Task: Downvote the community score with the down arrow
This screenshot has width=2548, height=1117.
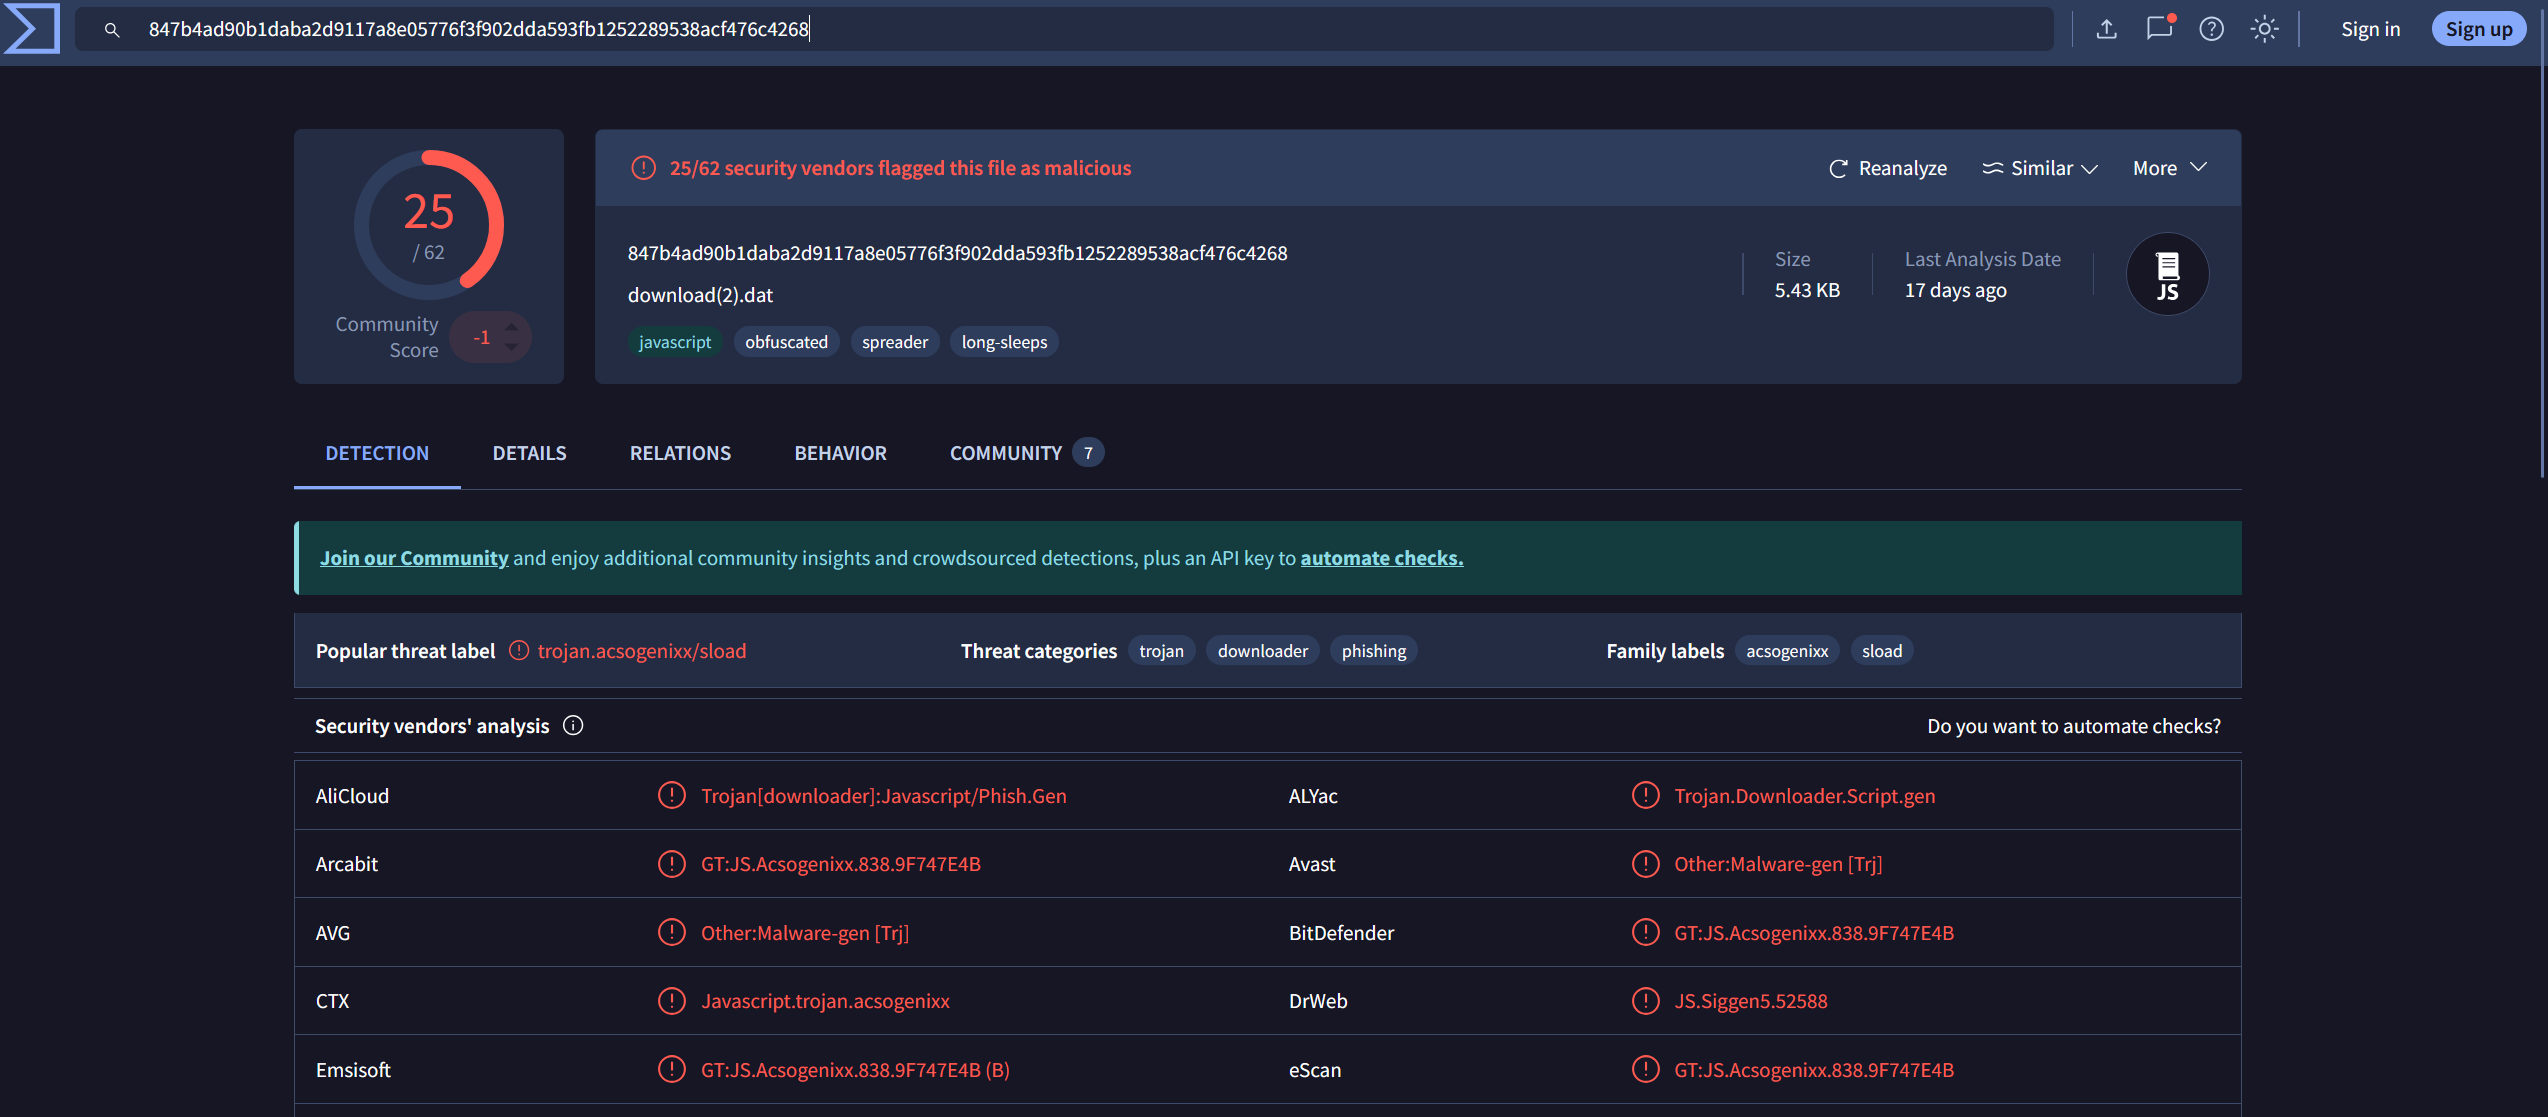Action: click(x=512, y=348)
